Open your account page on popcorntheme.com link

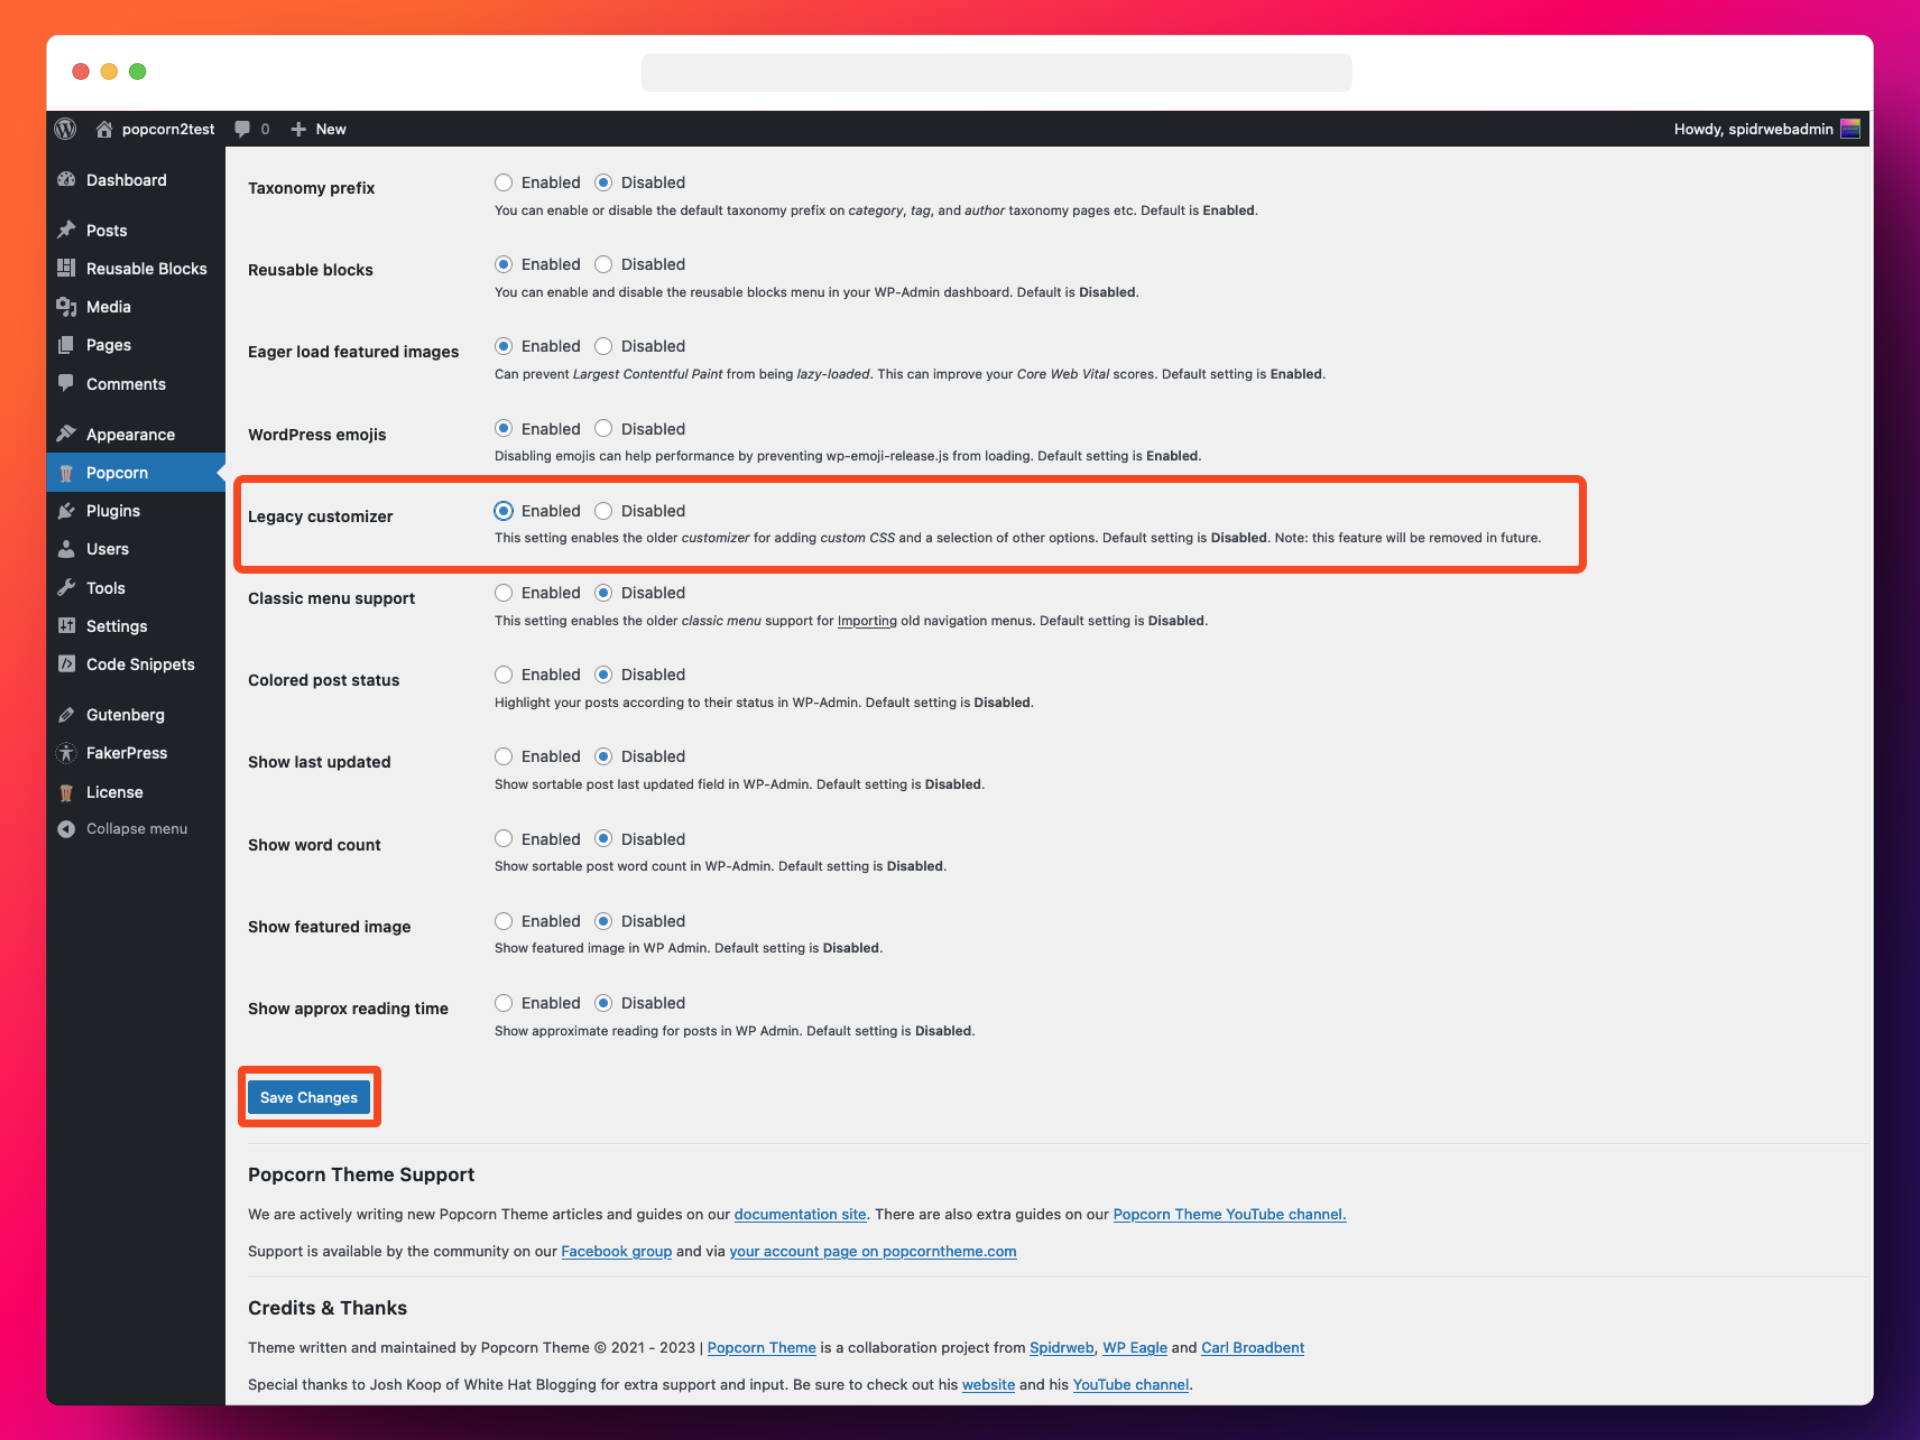(x=873, y=1251)
